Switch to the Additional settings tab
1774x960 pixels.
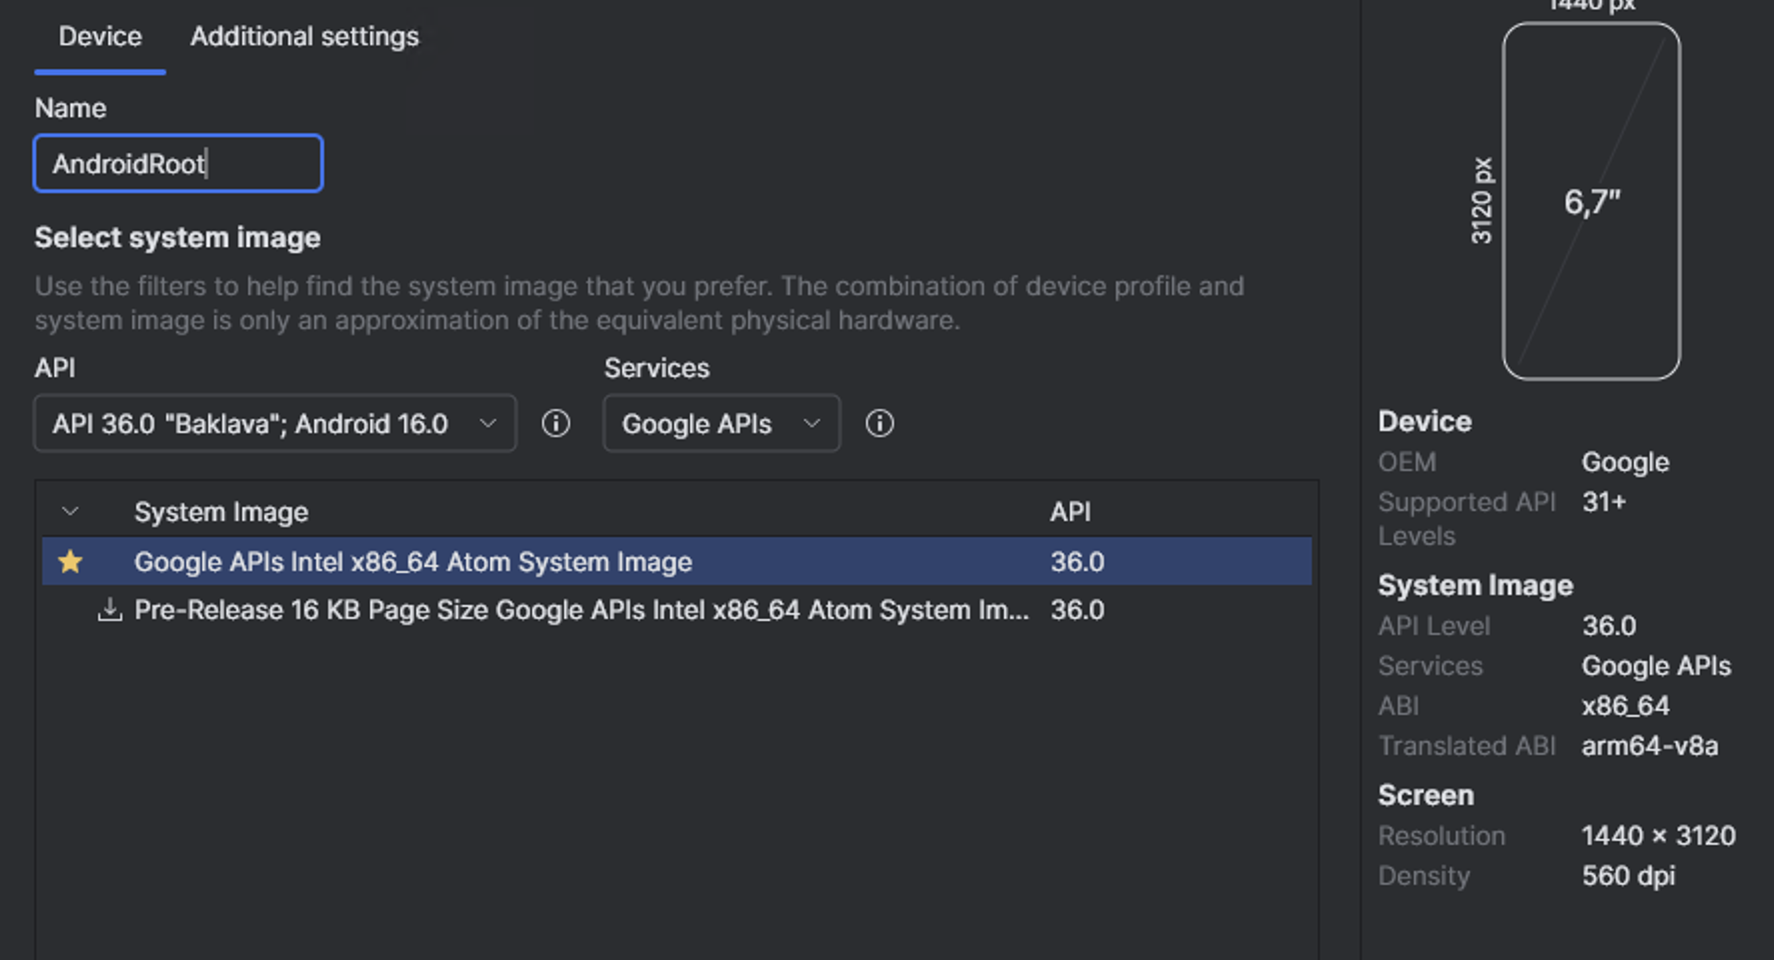[x=305, y=37]
